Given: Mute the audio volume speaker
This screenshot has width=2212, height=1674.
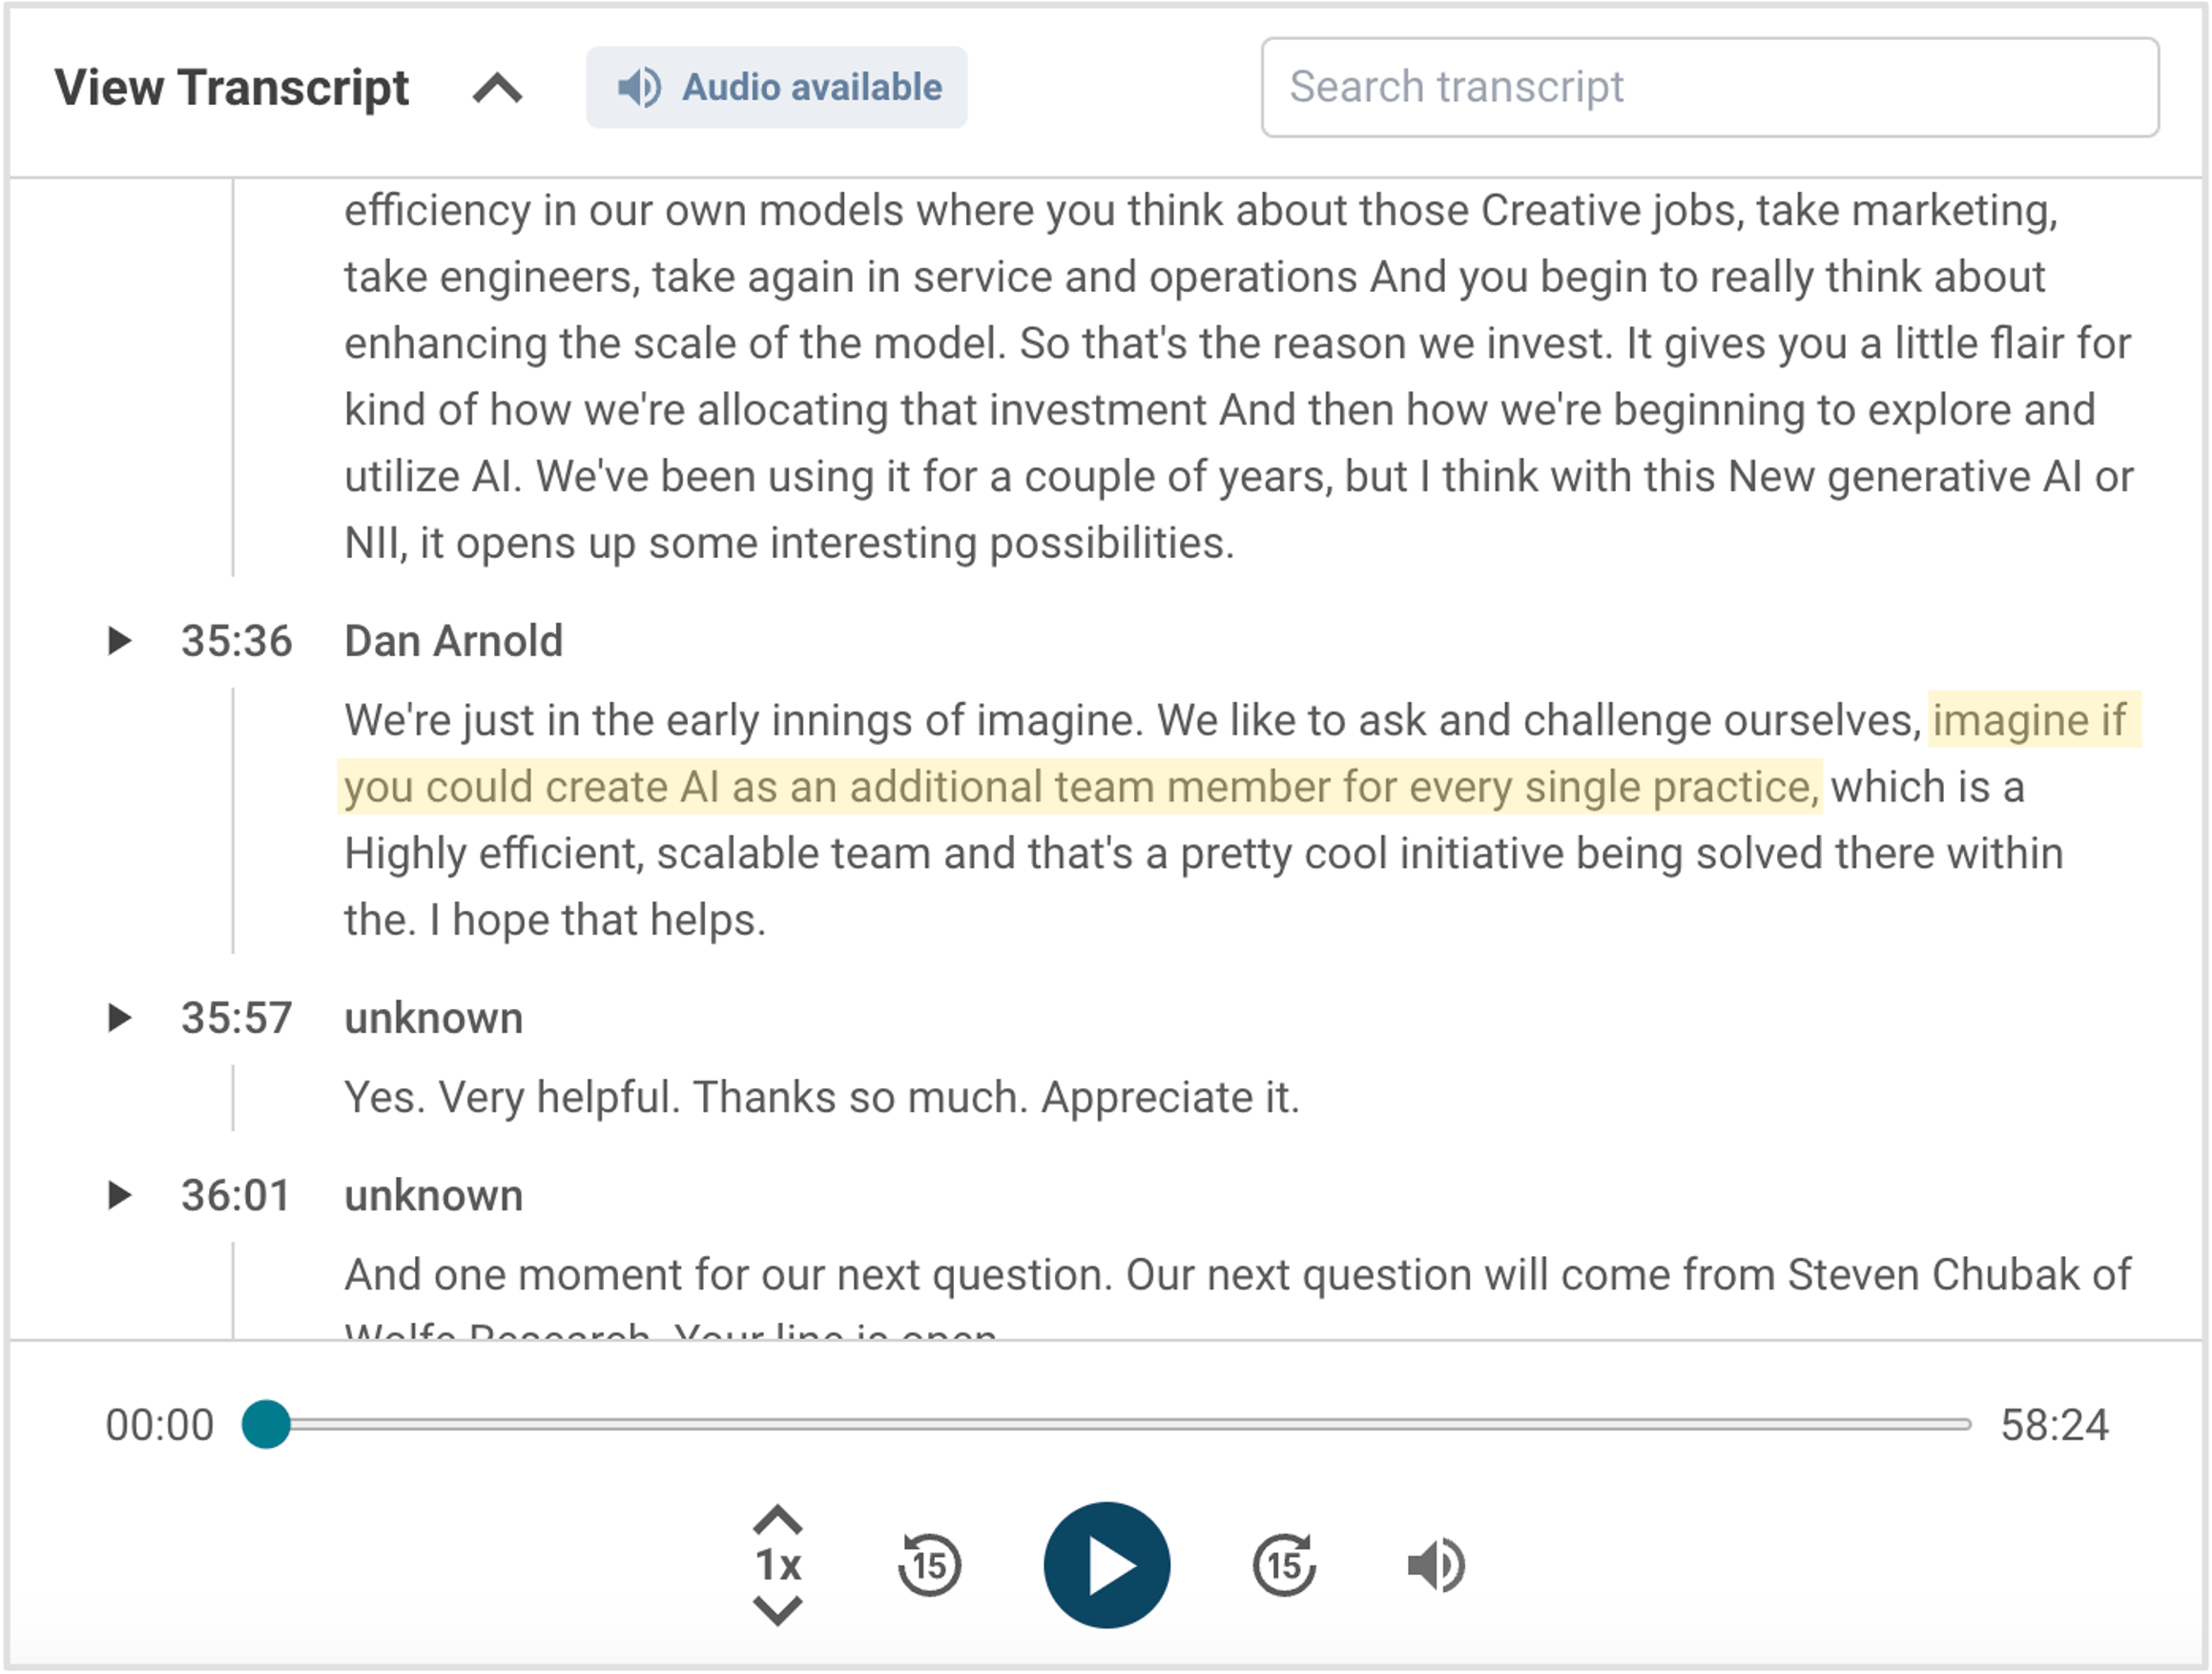Looking at the screenshot, I should coord(1436,1565).
